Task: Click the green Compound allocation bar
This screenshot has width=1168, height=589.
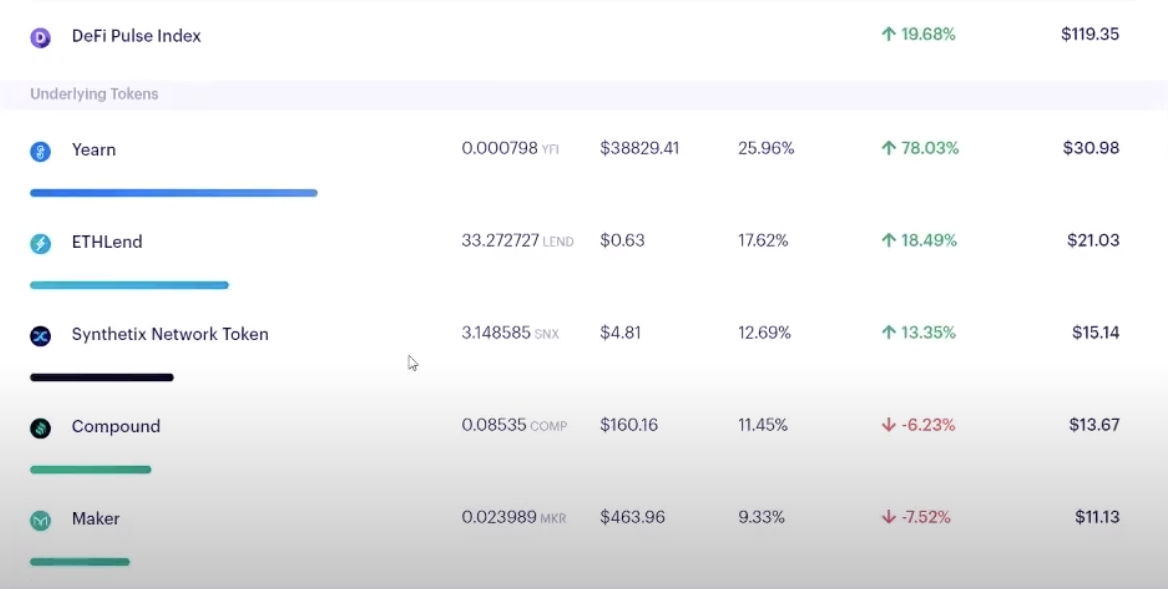Action: pos(90,470)
